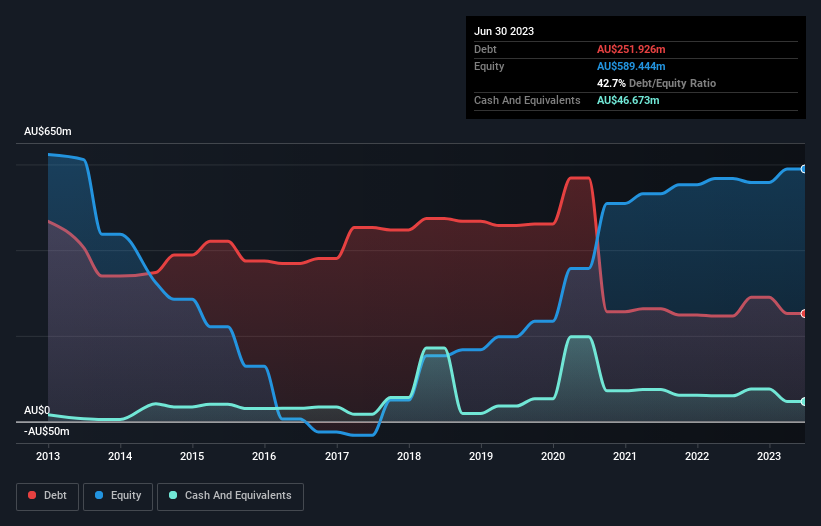
Task: Click the Jun 30 2023 tooltip date
Action: [x=504, y=31]
